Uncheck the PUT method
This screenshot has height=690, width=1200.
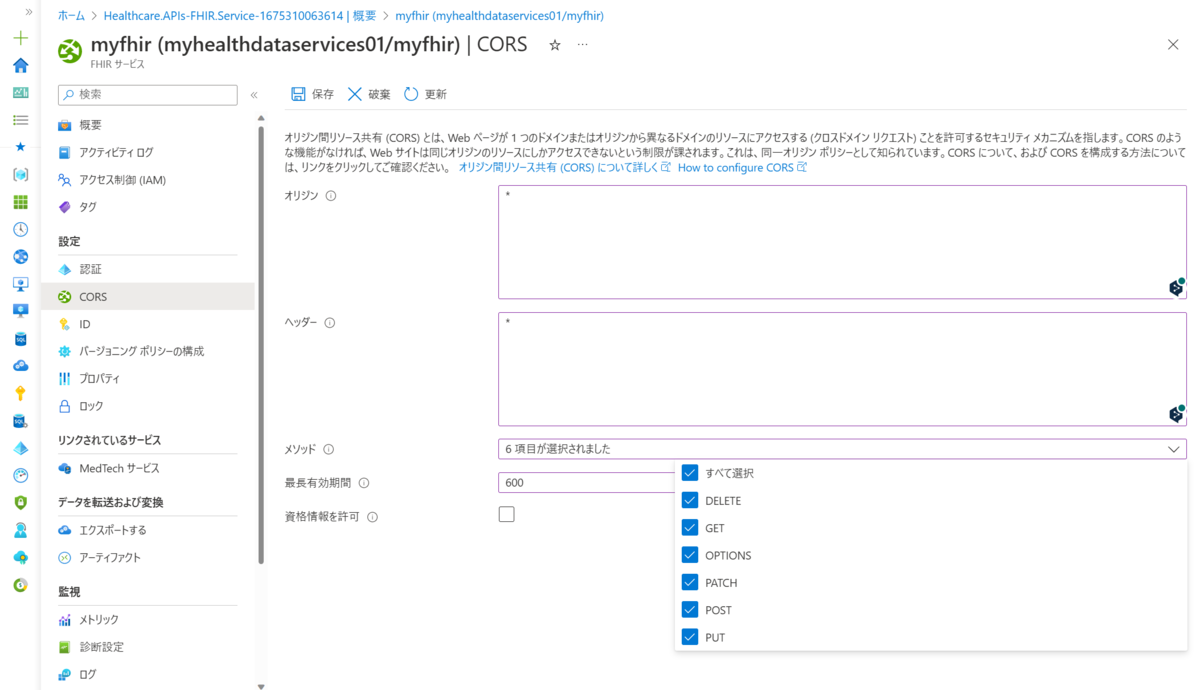[689, 637]
